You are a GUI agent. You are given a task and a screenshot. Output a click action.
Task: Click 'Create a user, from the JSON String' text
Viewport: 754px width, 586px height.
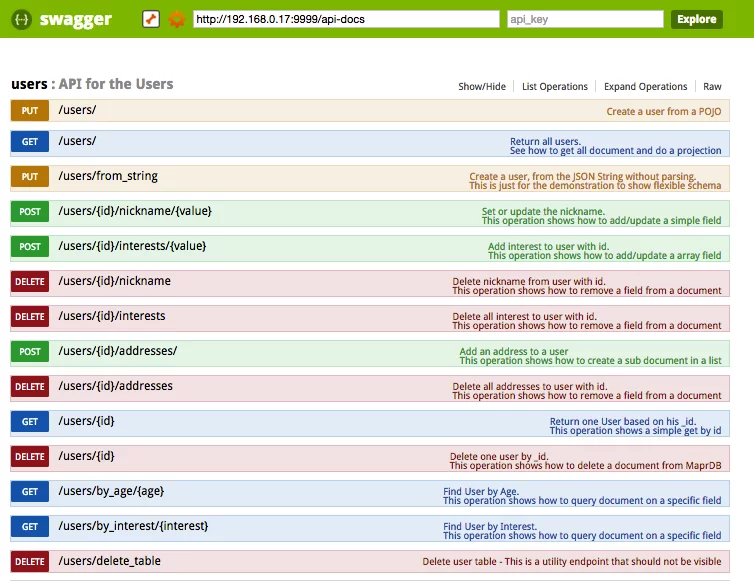[x=582, y=176]
